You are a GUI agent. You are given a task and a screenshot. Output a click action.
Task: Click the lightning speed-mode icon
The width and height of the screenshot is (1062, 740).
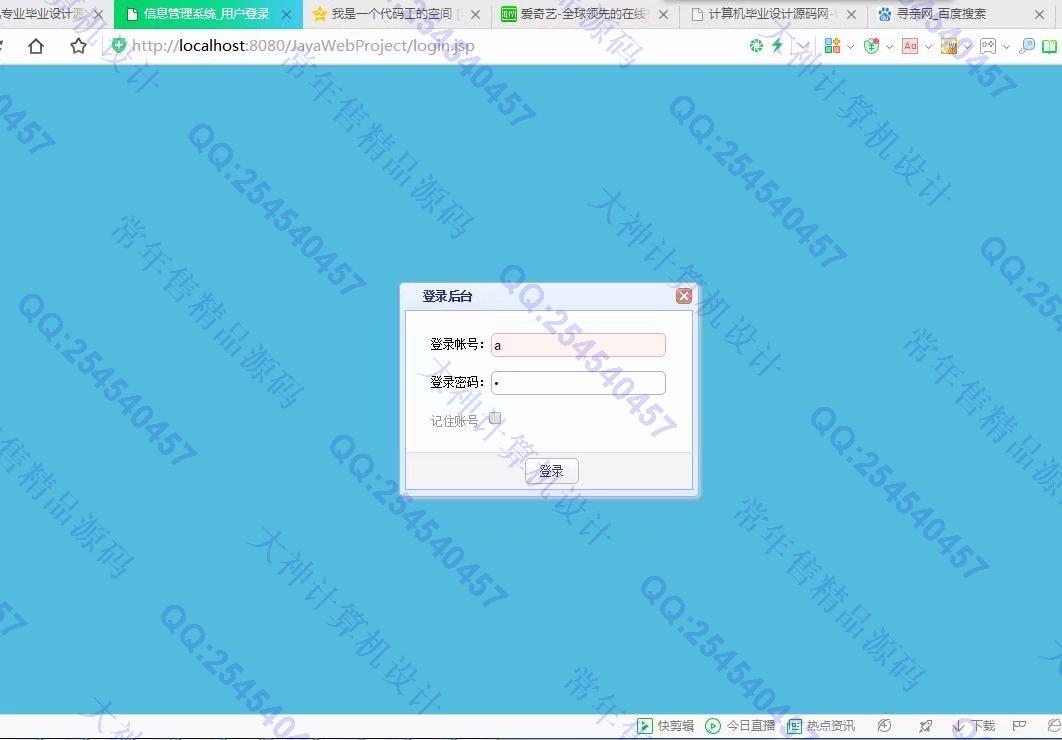pos(778,45)
